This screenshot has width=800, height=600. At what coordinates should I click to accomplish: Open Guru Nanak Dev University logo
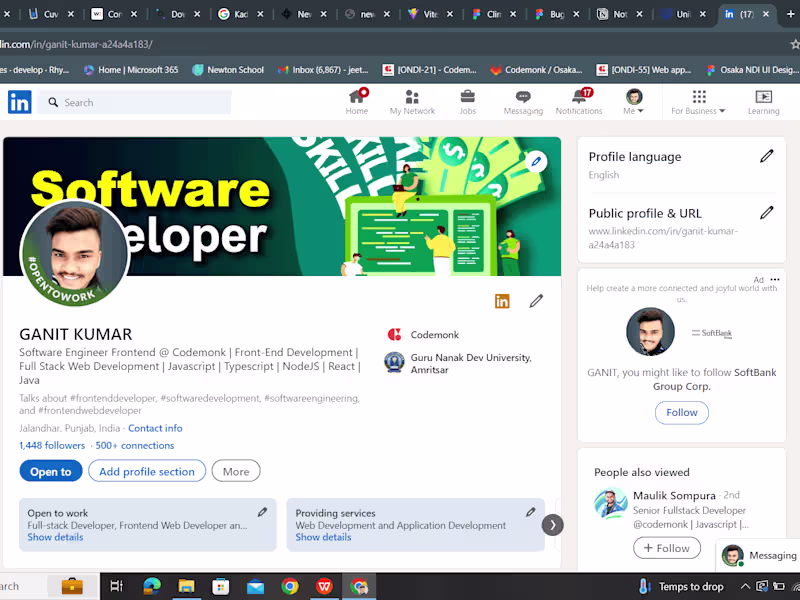coord(394,362)
